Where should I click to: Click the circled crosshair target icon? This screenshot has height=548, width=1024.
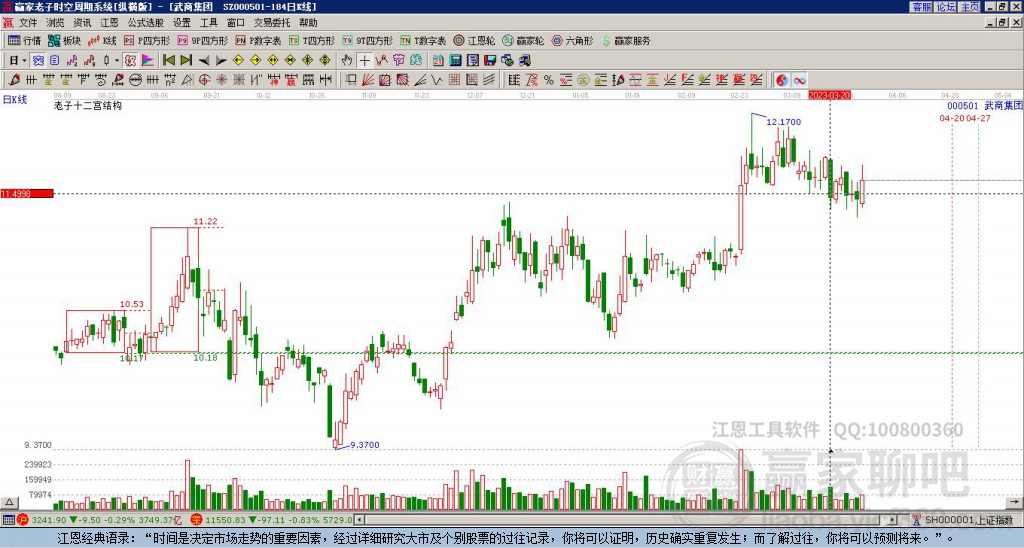204,80
